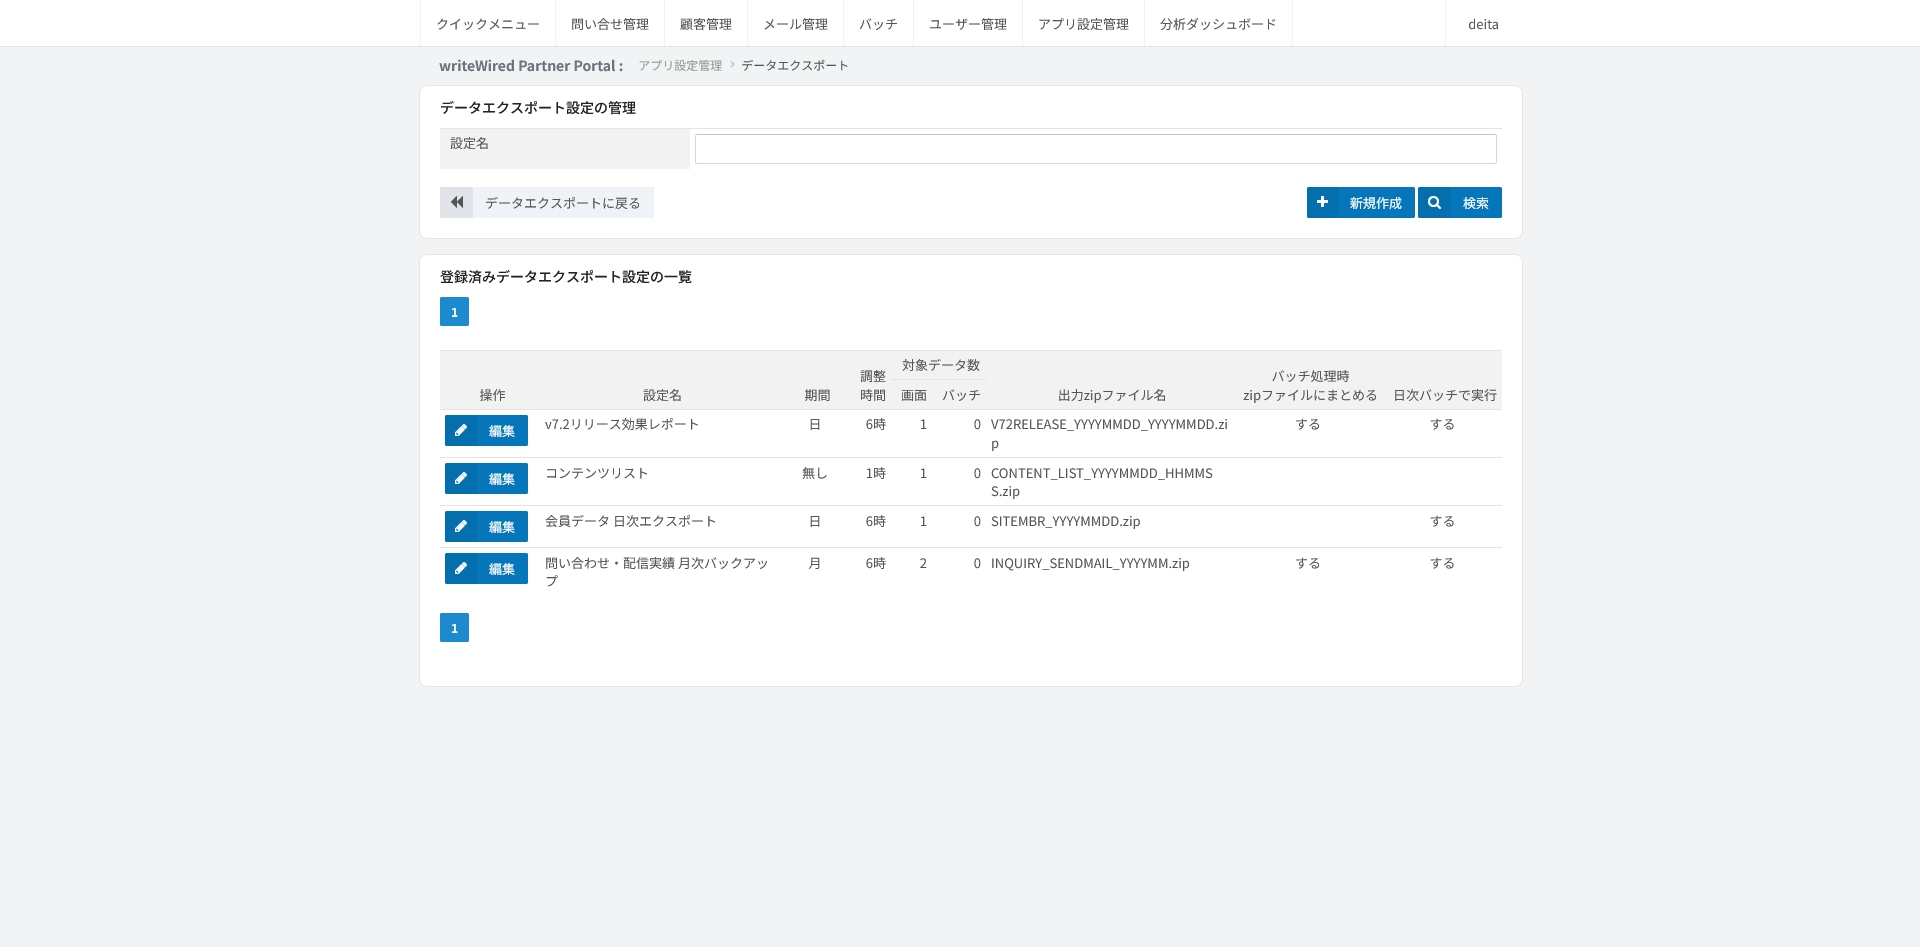The width and height of the screenshot is (1920, 947).
Task: Click the 期間 column header
Action: tap(817, 395)
